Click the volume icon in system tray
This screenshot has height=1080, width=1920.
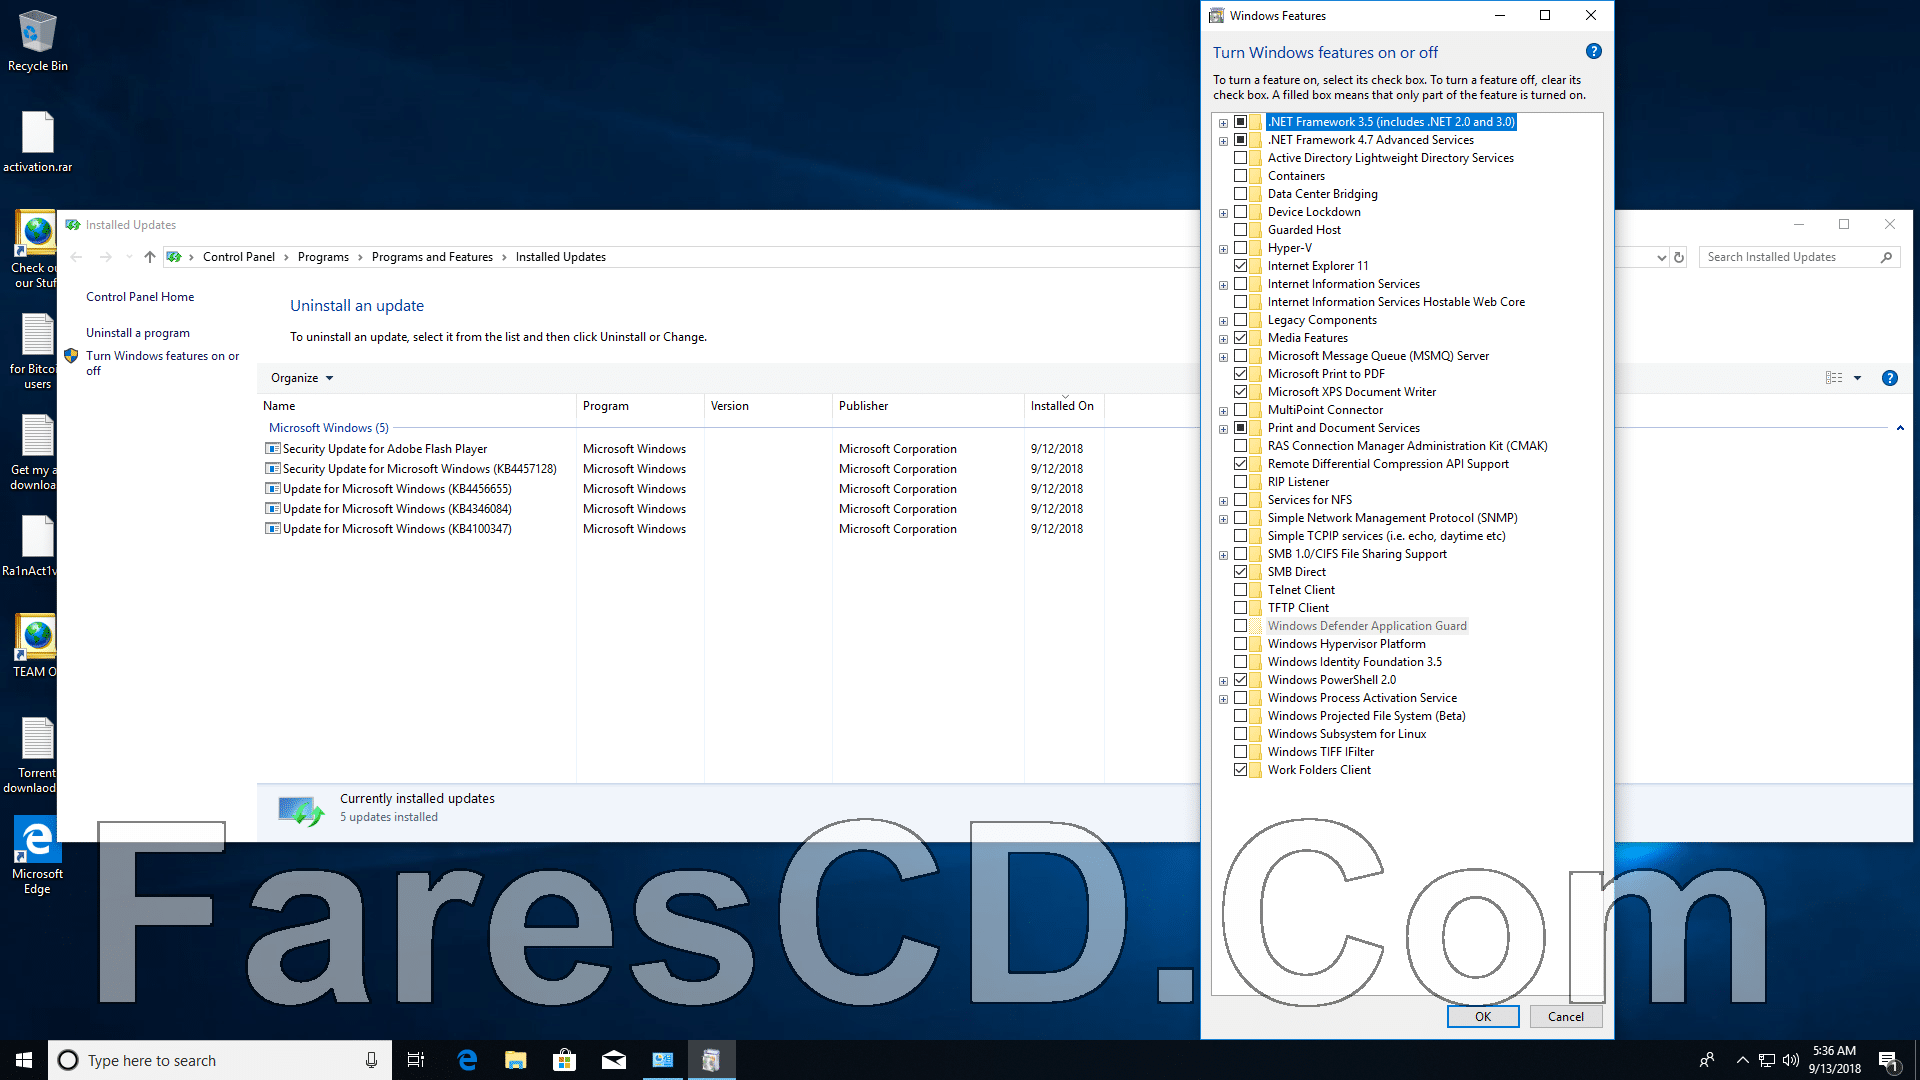point(1790,1060)
